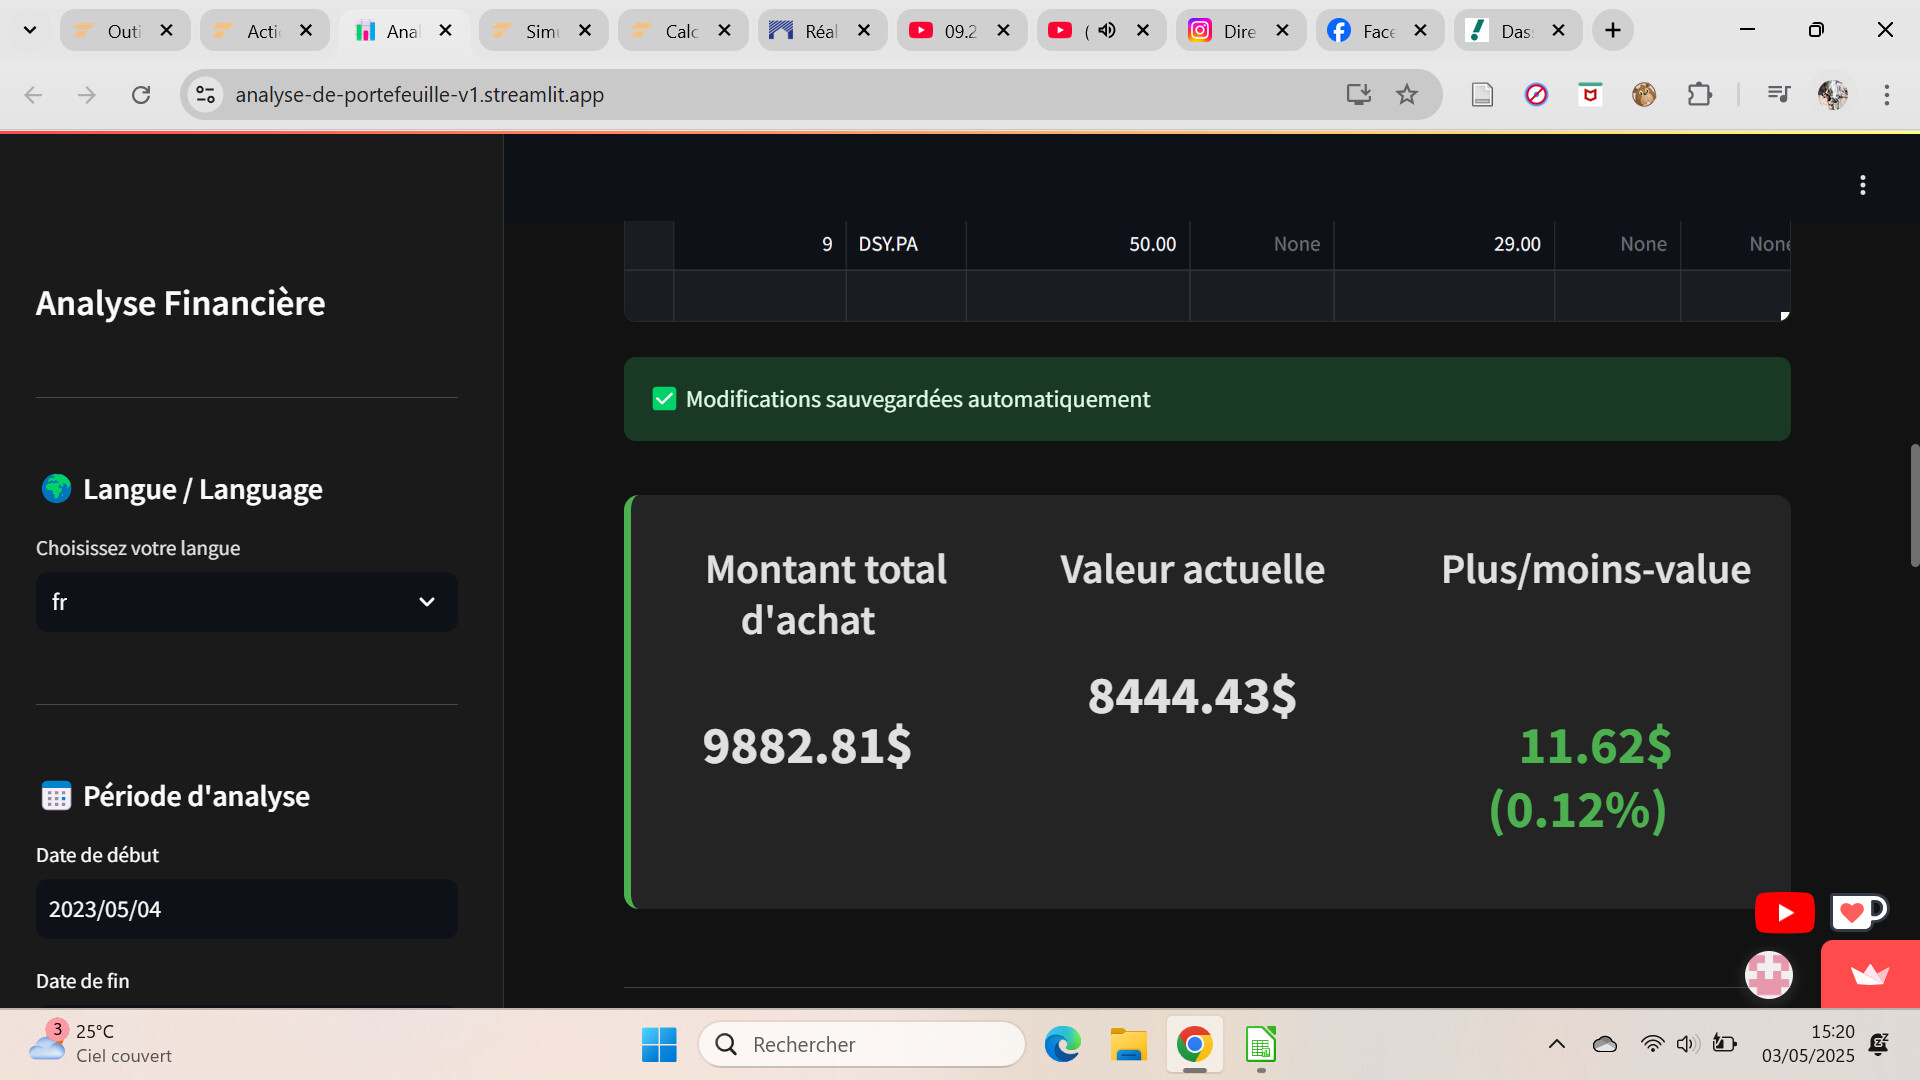Image resolution: width=1920 pixels, height=1080 pixels.
Task: Bookmark page with star icon
Action: [1407, 95]
